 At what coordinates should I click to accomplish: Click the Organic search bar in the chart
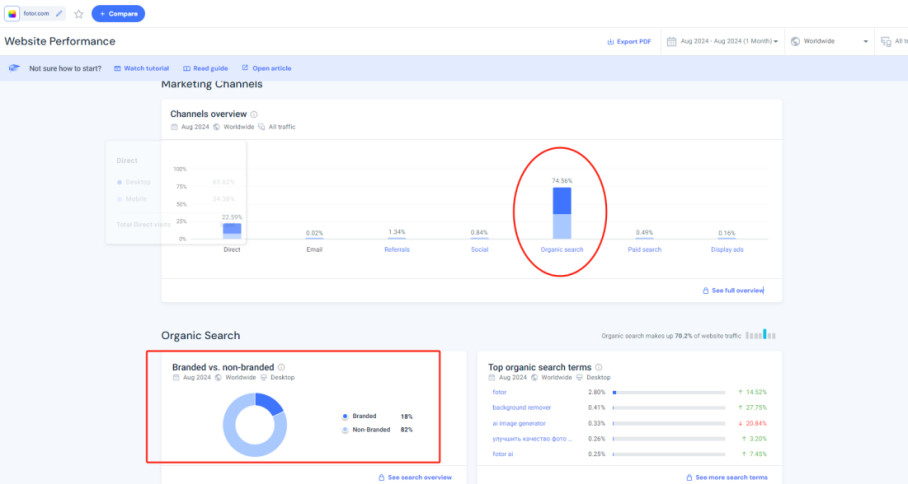coord(561,213)
